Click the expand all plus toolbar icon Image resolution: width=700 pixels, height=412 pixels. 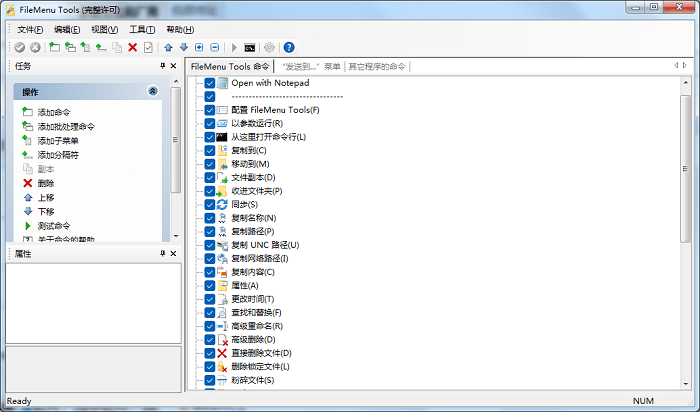point(199,47)
